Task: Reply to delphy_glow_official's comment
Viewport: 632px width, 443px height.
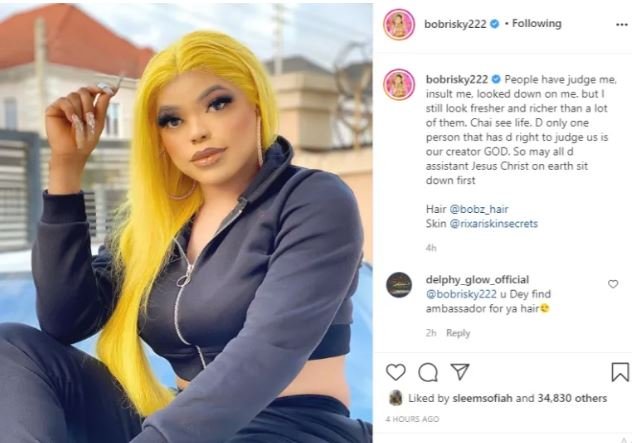Action: (x=458, y=333)
